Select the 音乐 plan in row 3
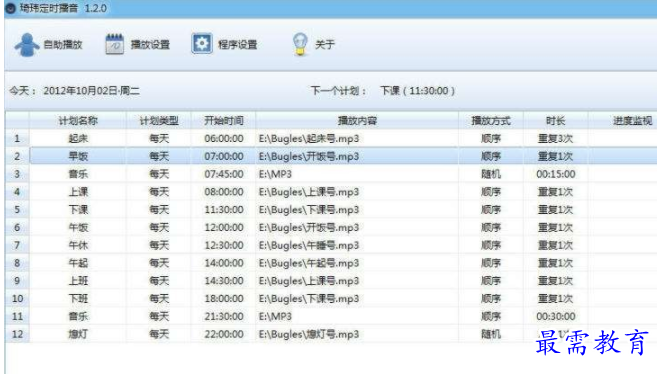This screenshot has height=374, width=657. tap(78, 174)
